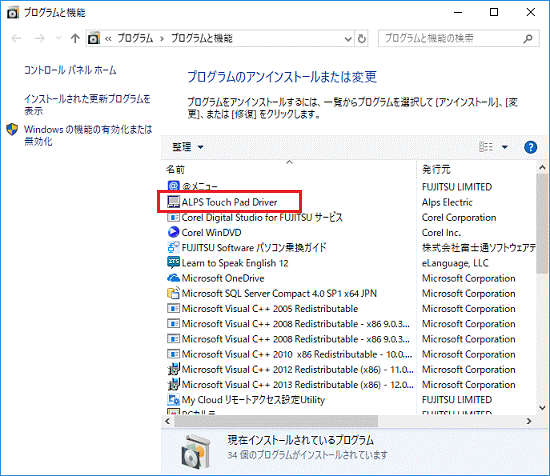The width and height of the screenshot is (550, 476).
Task: Click the Corel Inc. publisher cell
Action: [x=441, y=233]
